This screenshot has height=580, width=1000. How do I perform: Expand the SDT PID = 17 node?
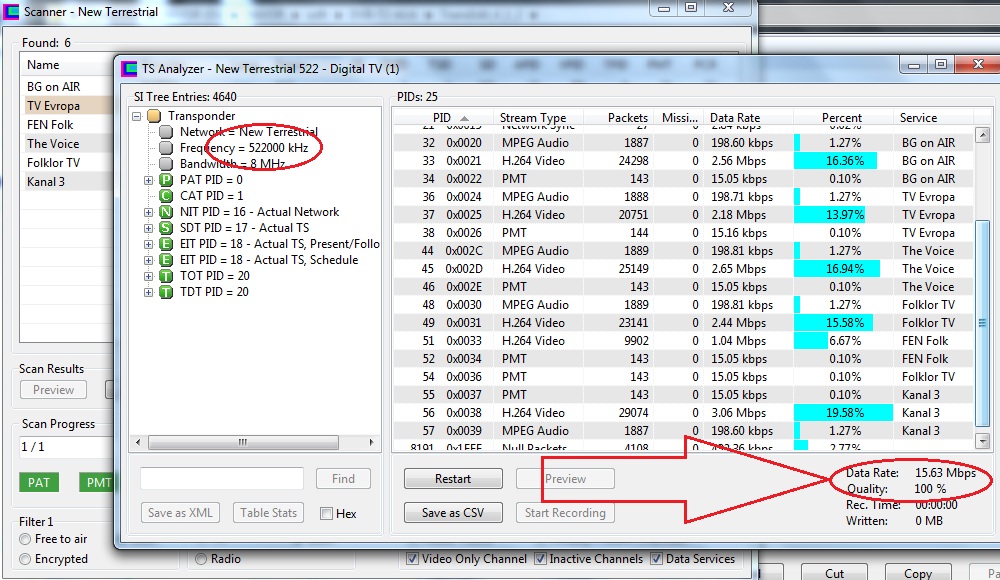click(149, 228)
